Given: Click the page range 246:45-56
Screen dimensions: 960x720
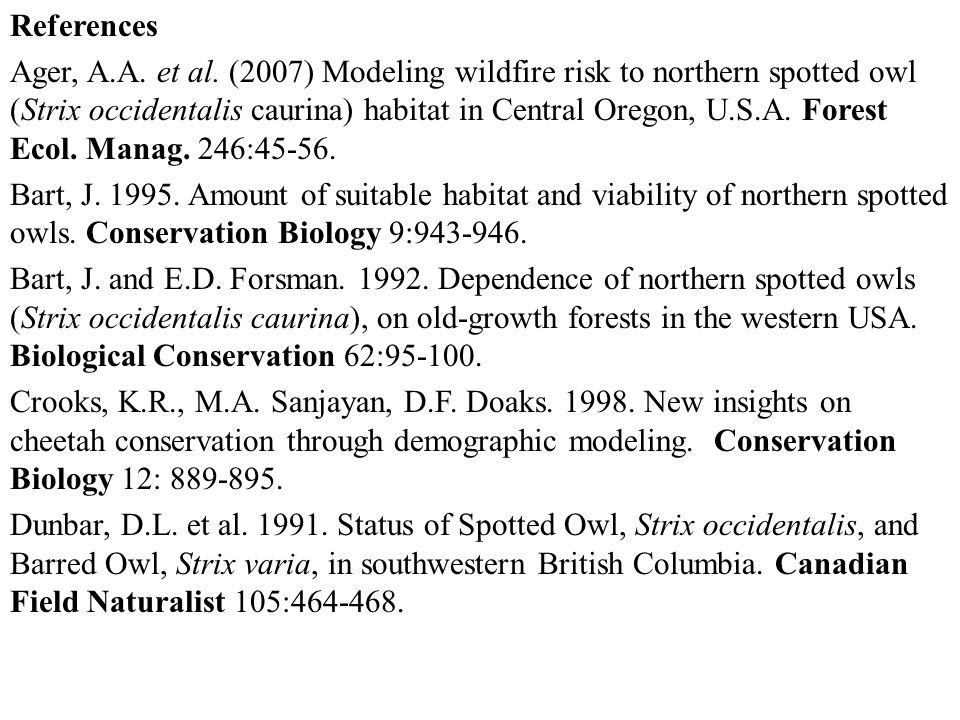Looking at the screenshot, I should pos(266,149).
